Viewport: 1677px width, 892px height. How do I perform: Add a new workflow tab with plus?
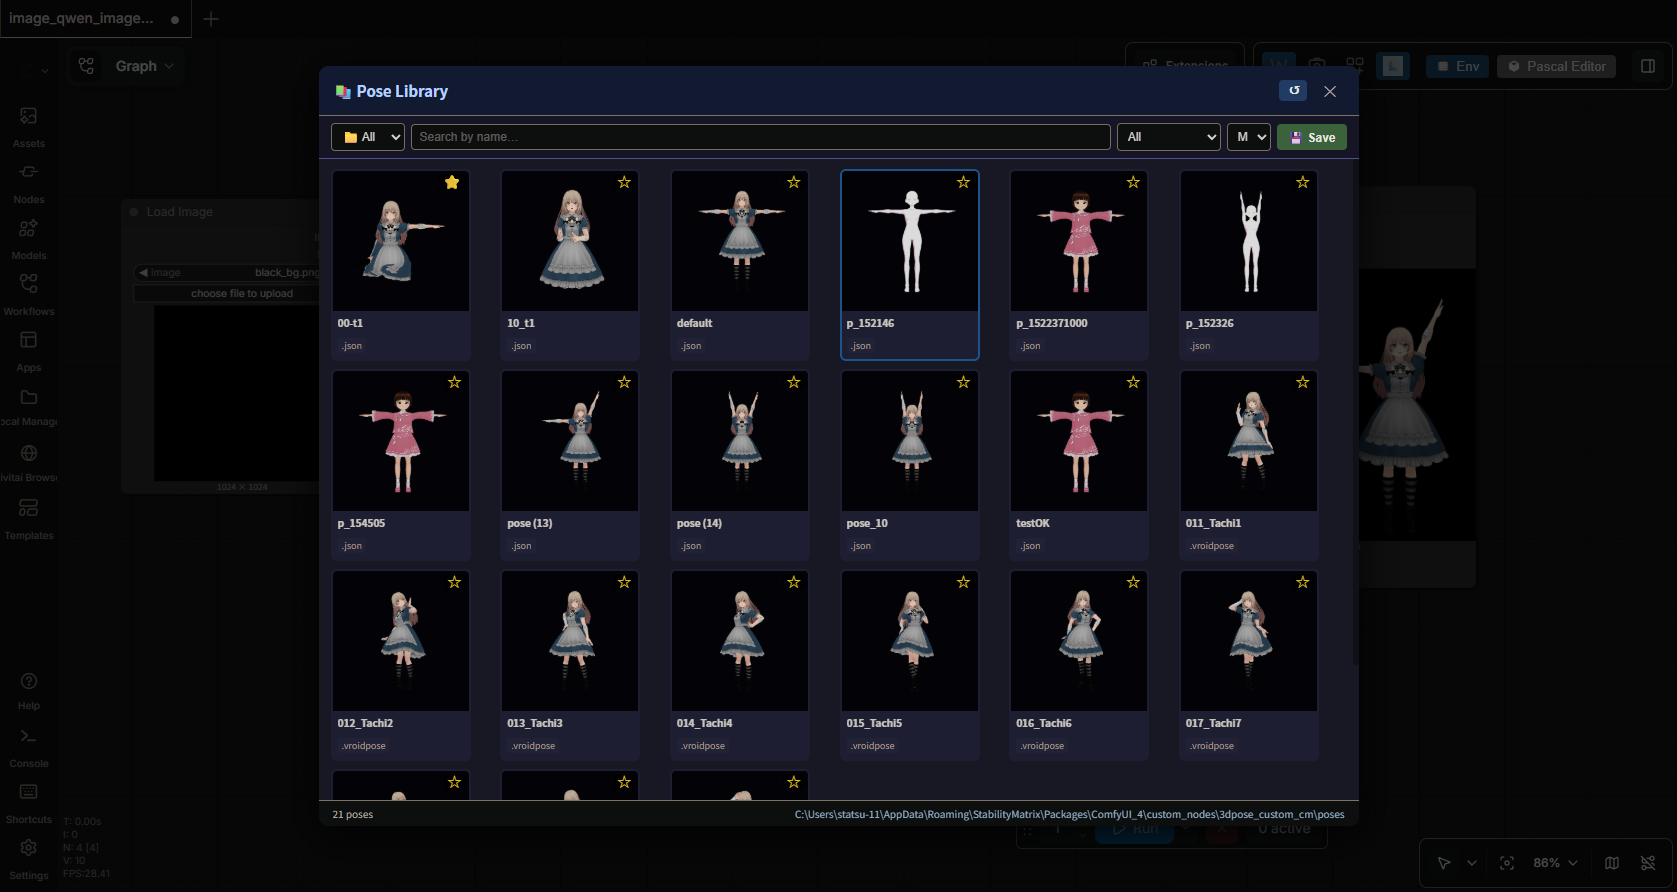coord(211,19)
